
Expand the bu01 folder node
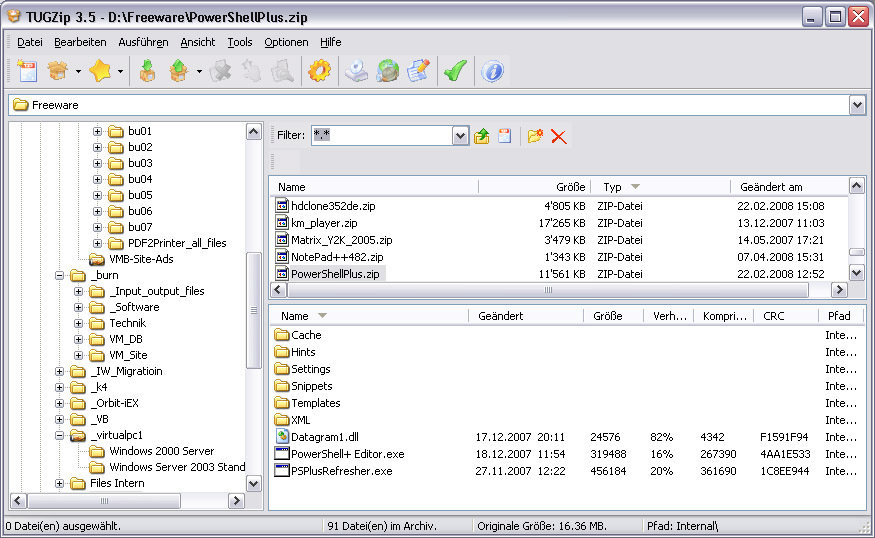click(98, 131)
